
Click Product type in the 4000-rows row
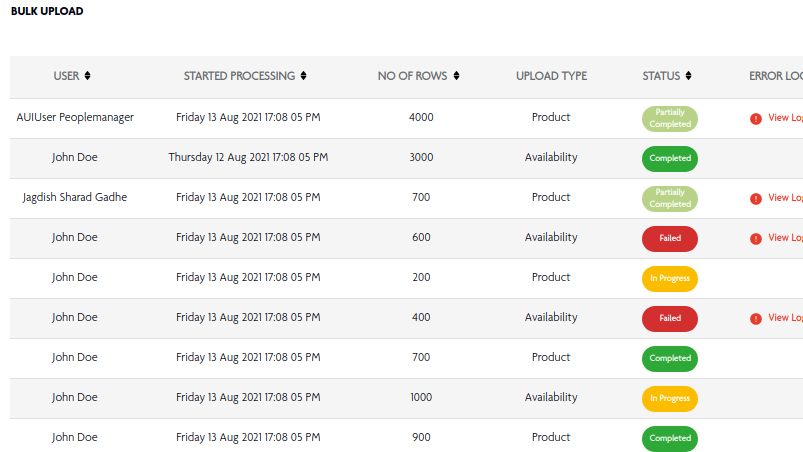[x=551, y=117]
